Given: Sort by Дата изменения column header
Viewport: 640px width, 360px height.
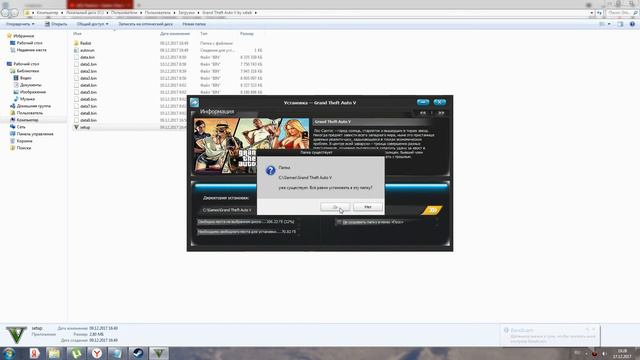Looking at the screenshot, I should click(175, 33).
